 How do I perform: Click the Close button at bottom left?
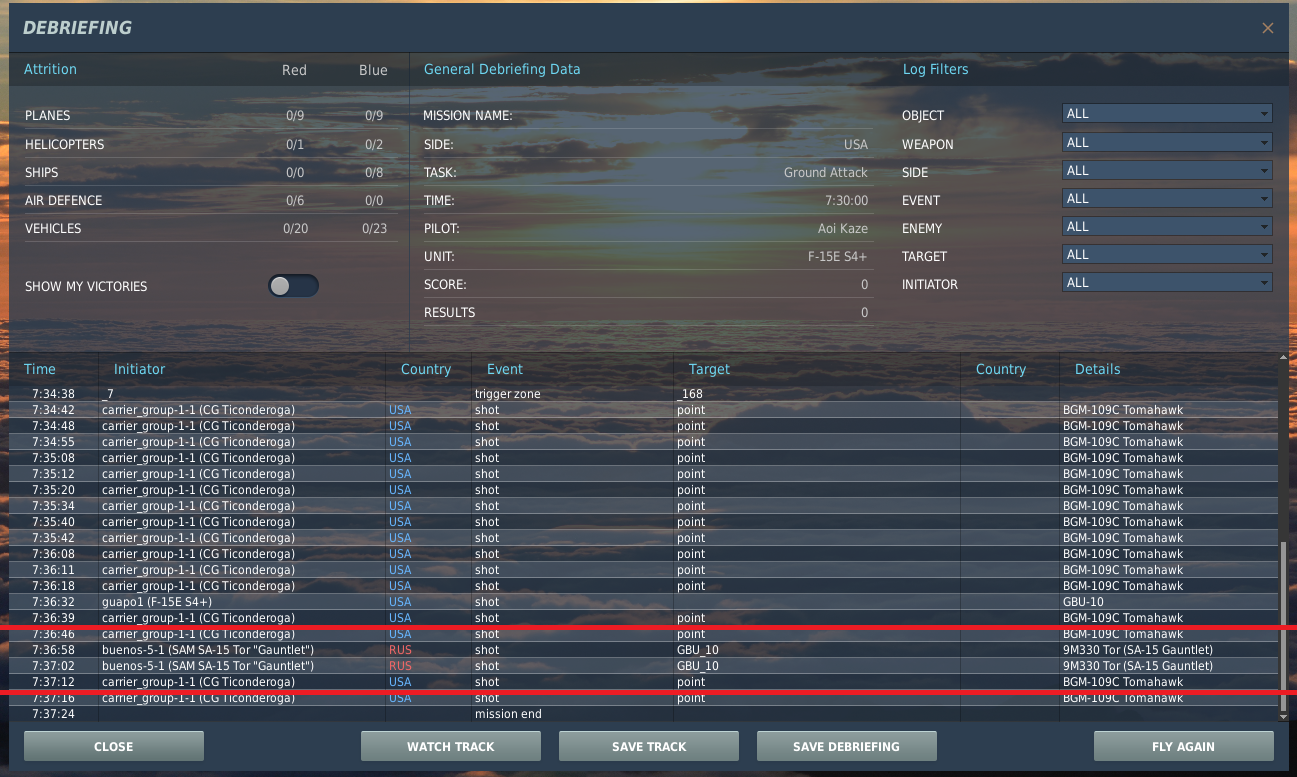tap(114, 746)
